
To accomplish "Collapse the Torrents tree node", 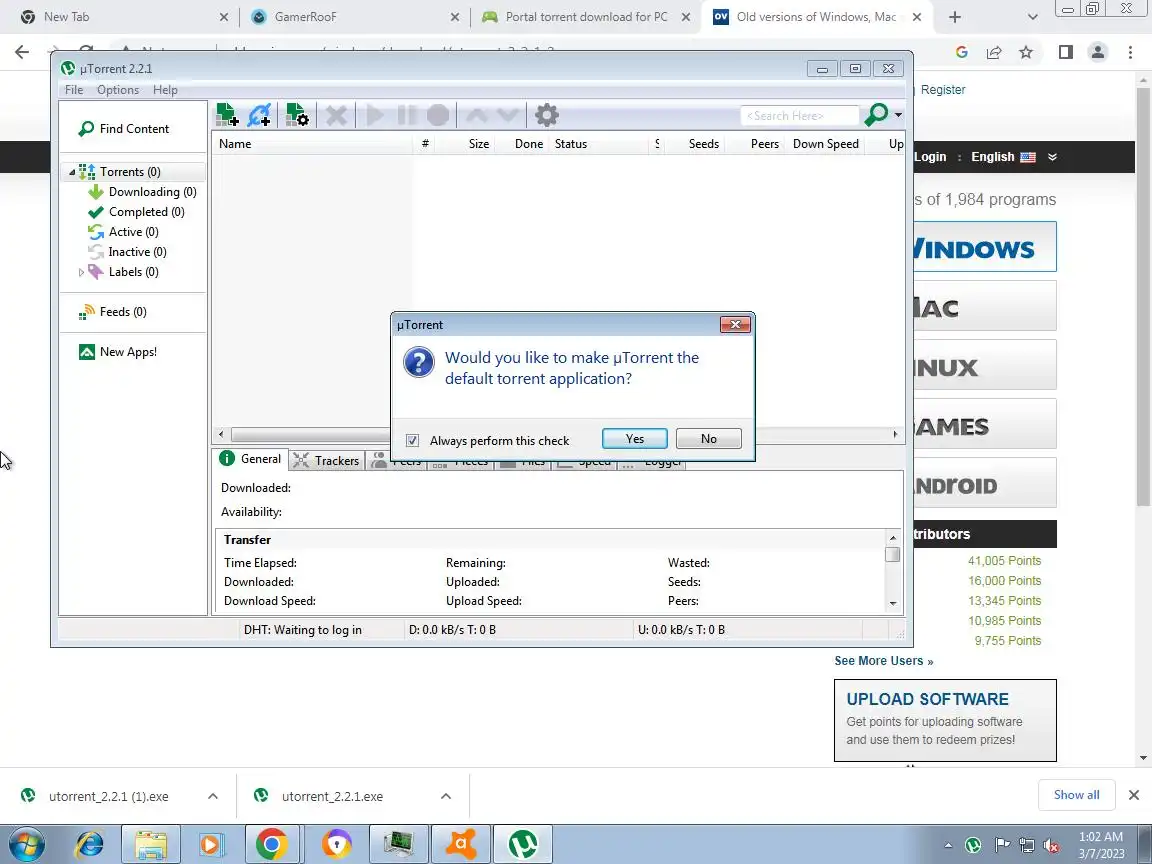I will tap(72, 172).
